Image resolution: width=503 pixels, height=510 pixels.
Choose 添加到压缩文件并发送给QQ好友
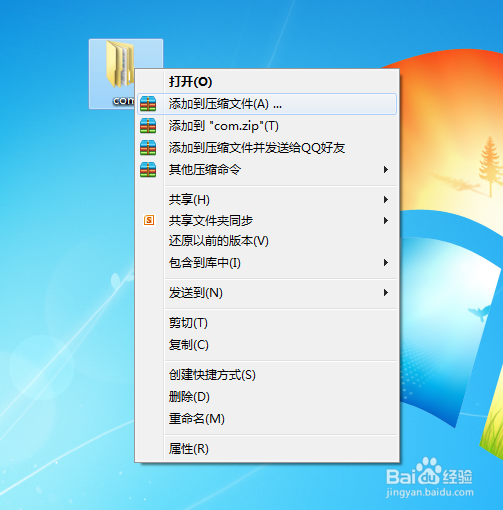(267, 148)
